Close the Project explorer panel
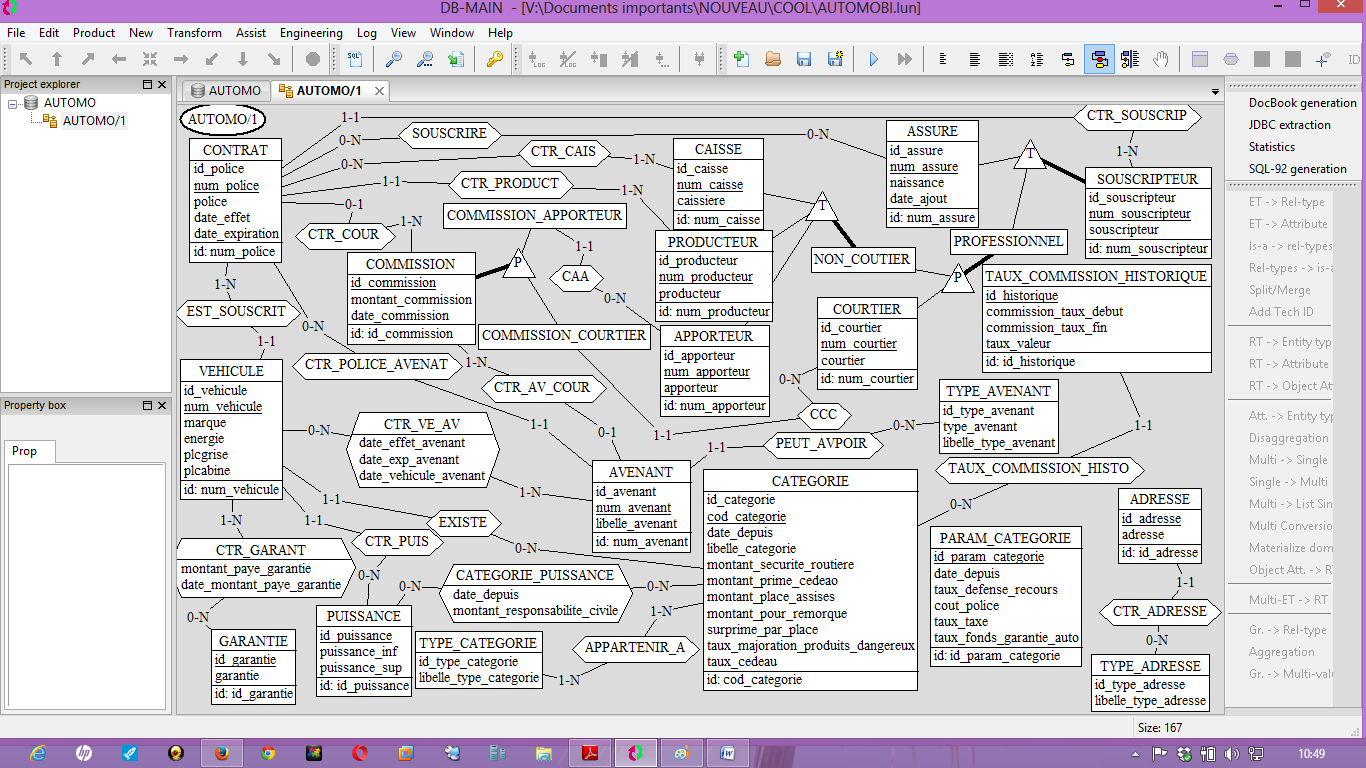 [162, 85]
